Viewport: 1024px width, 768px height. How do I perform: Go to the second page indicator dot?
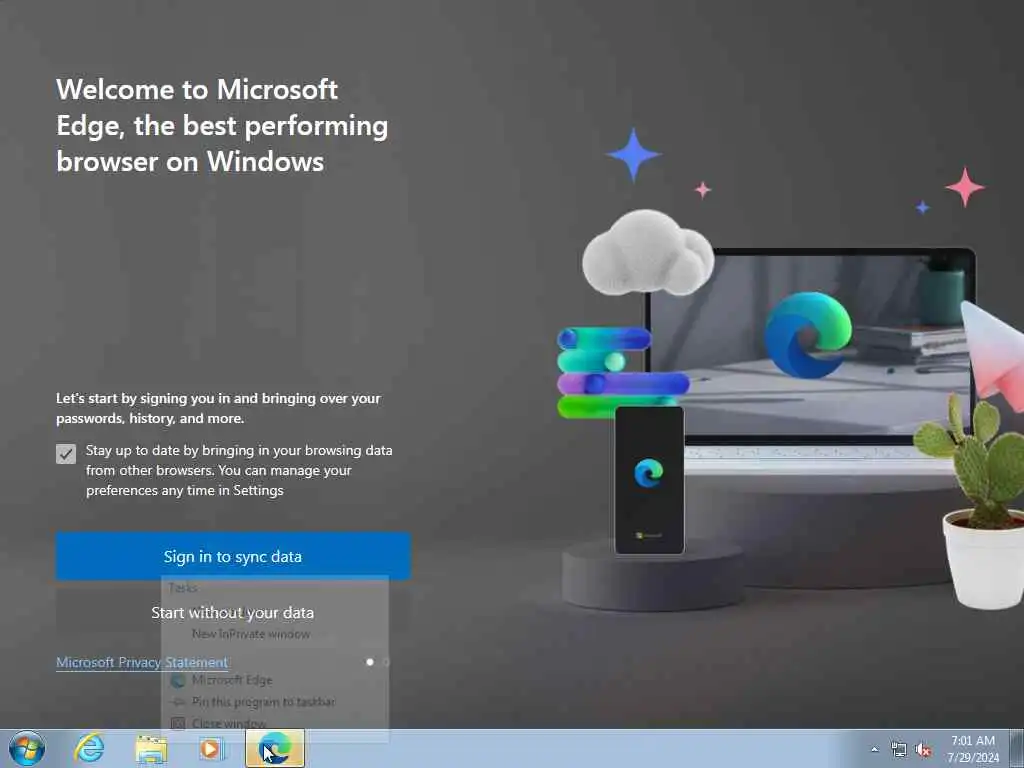(386, 662)
